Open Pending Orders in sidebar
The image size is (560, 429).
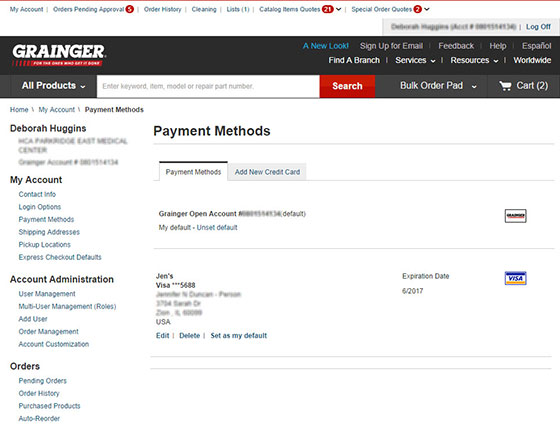pos(42,381)
